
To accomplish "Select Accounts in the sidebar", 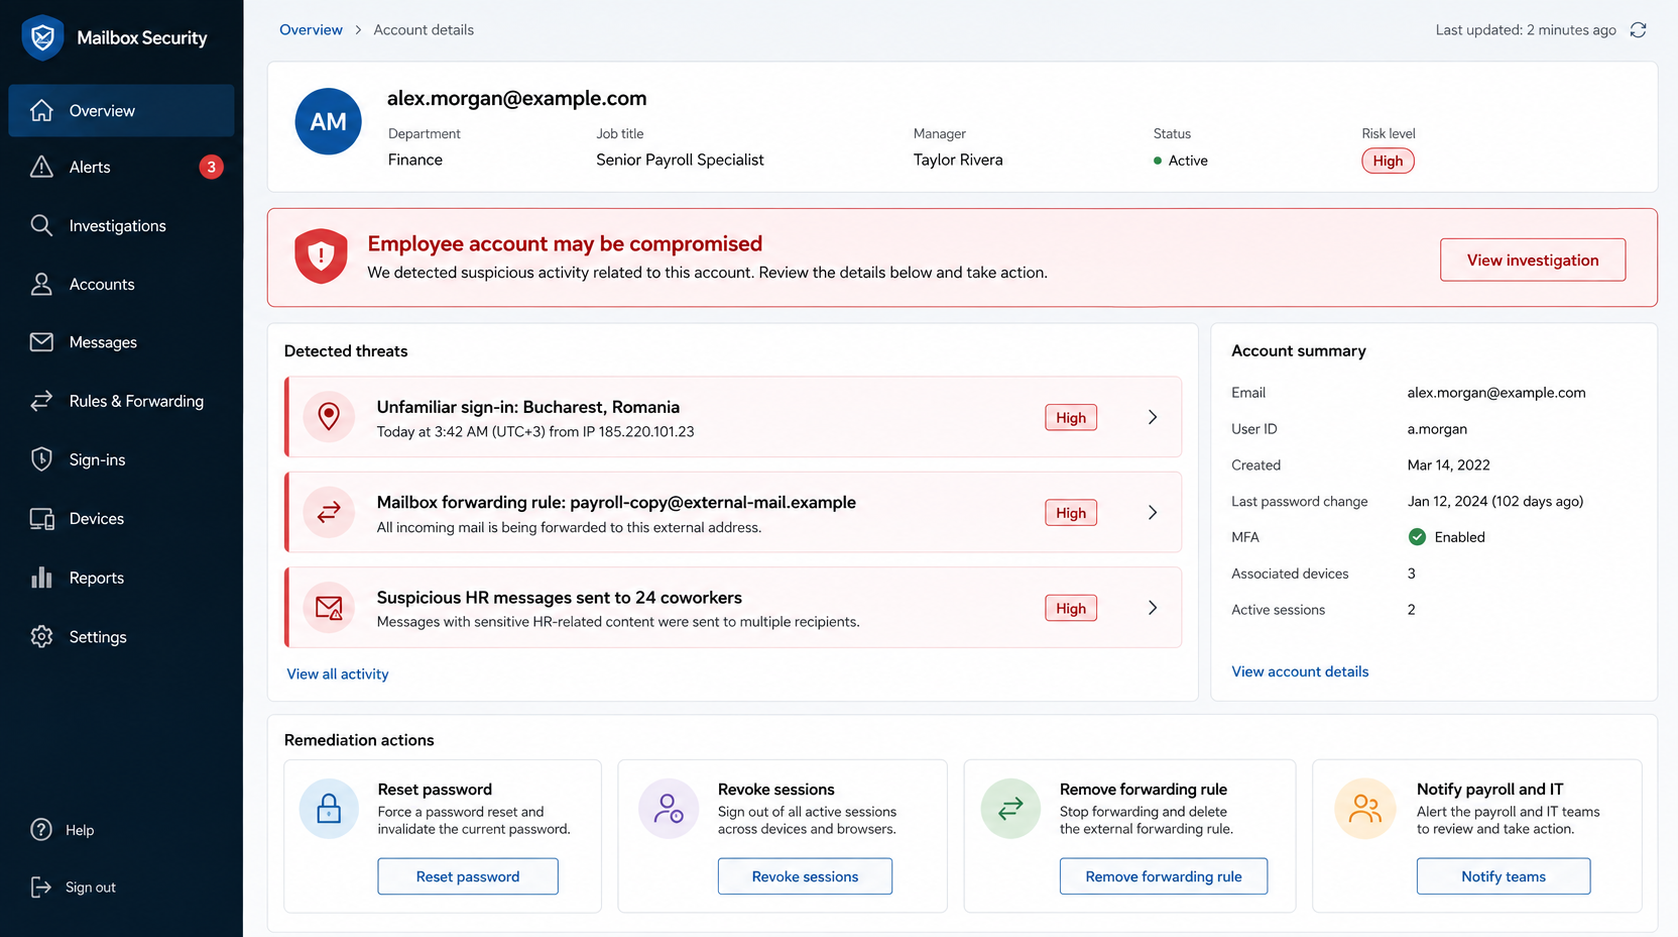I will pos(121,284).
